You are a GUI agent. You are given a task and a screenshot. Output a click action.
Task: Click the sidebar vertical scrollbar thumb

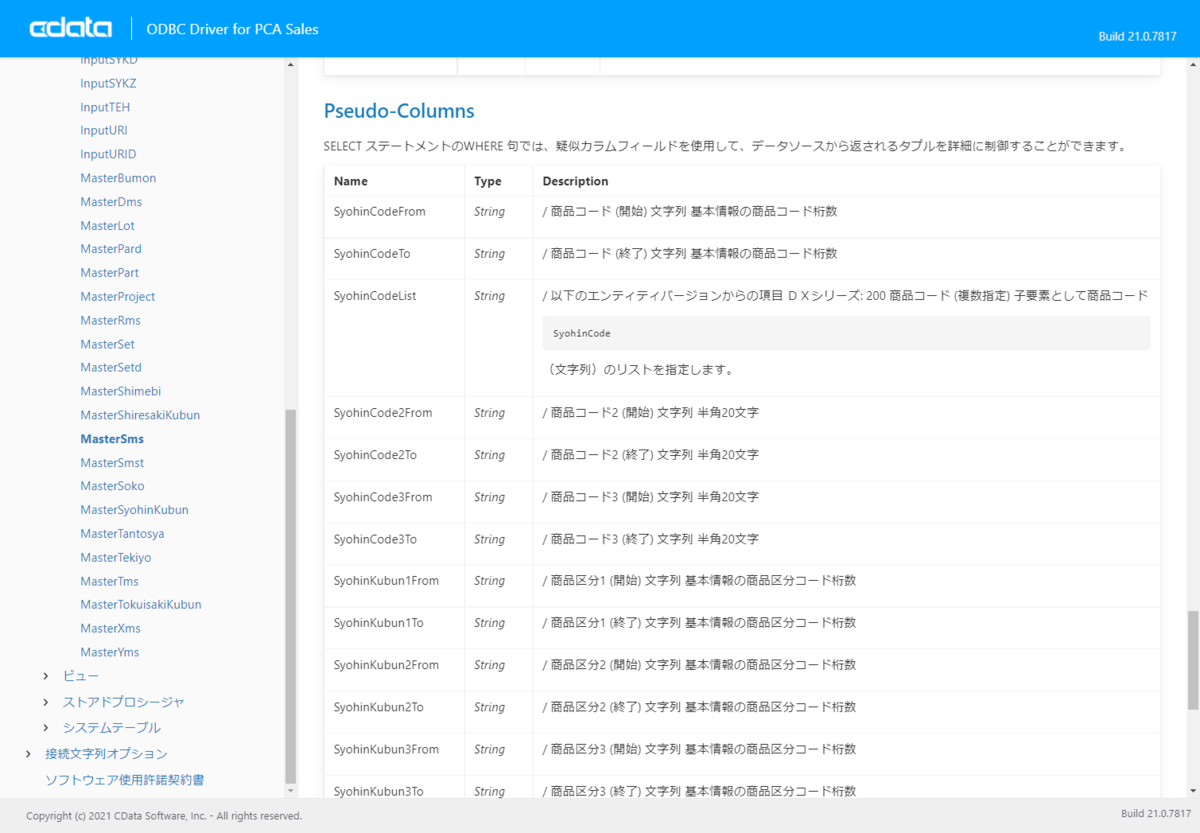pyautogui.click(x=291, y=596)
